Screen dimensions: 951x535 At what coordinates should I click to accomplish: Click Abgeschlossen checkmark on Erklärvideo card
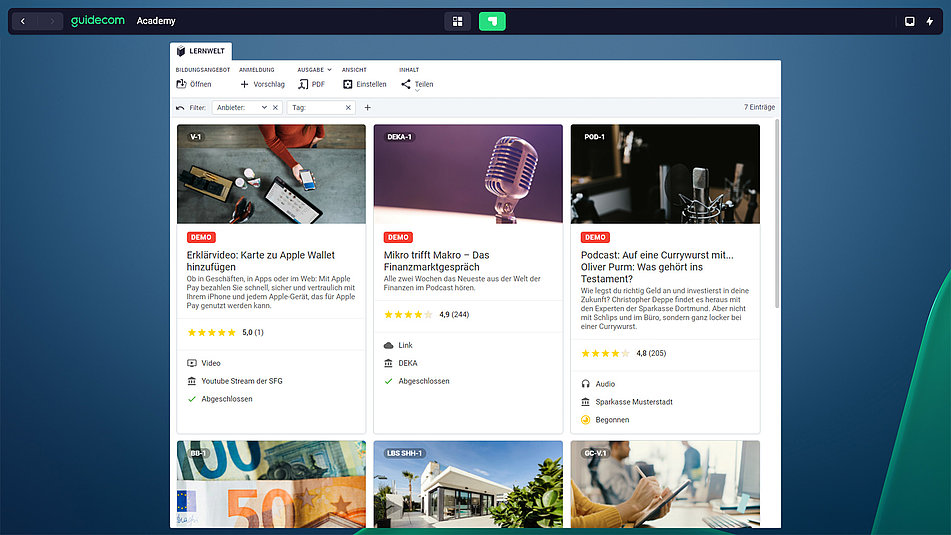[192, 399]
